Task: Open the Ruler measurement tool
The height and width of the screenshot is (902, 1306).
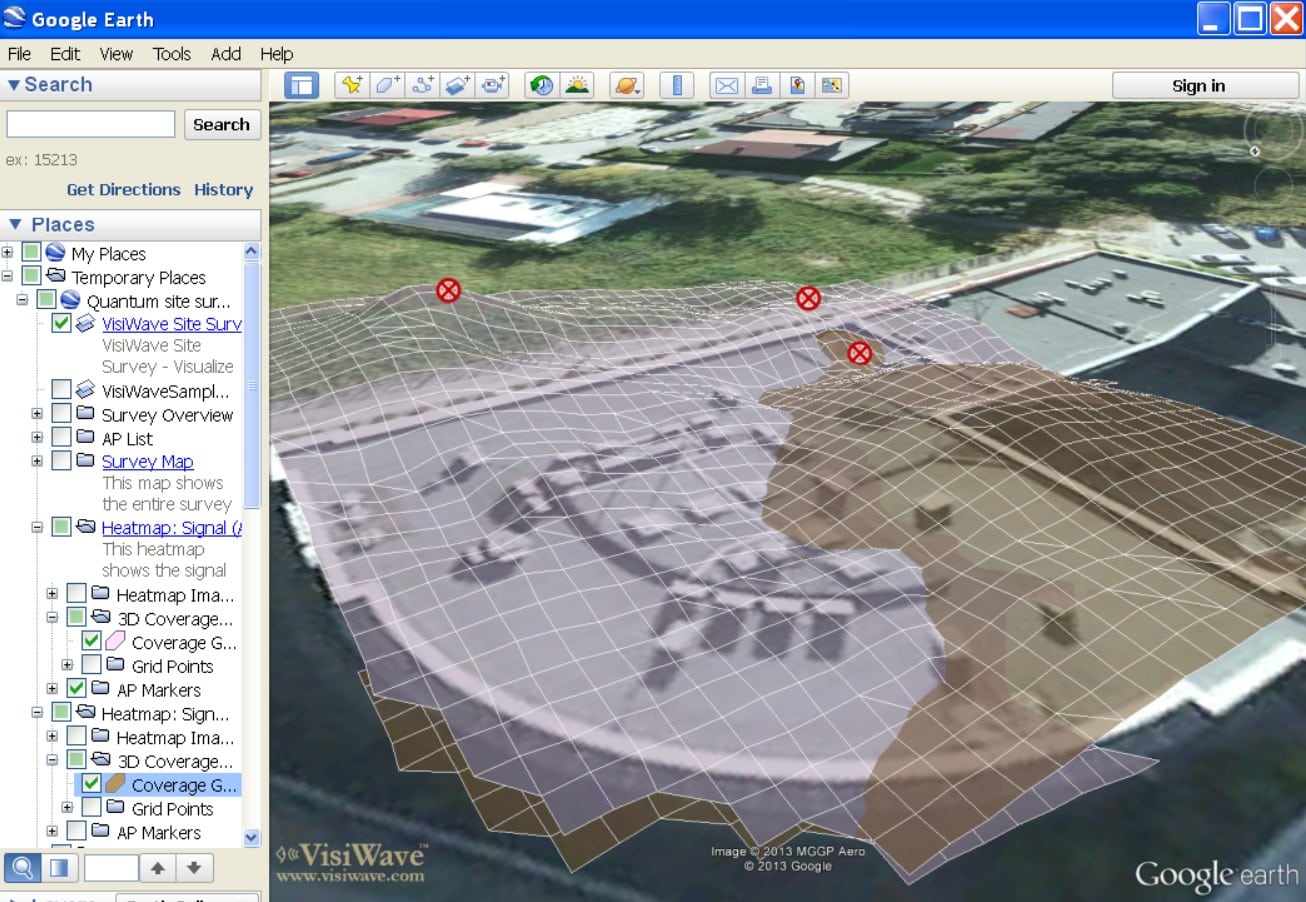Action: (x=677, y=85)
